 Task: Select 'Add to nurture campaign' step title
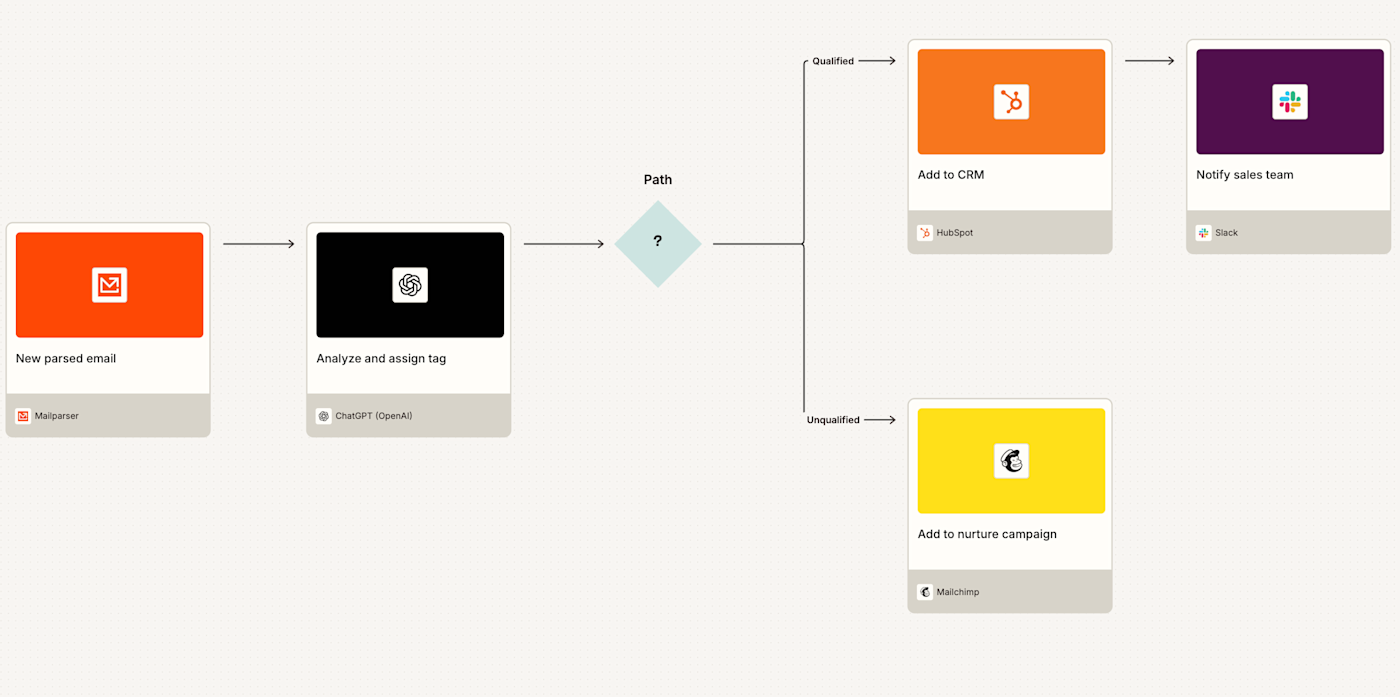tap(987, 534)
